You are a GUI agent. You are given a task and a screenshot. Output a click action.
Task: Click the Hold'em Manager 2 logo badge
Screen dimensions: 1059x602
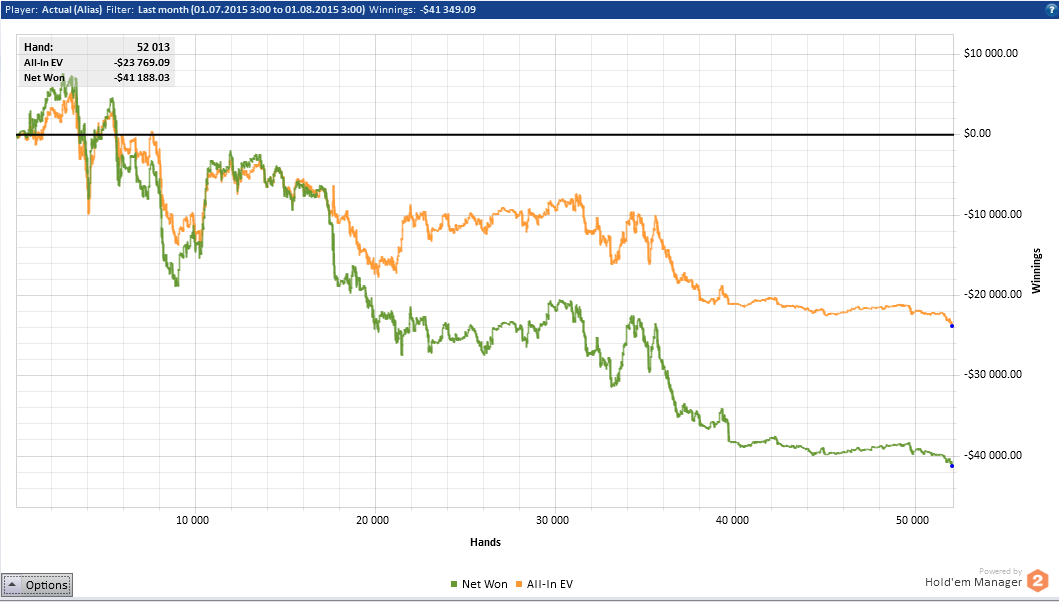coord(1037,581)
